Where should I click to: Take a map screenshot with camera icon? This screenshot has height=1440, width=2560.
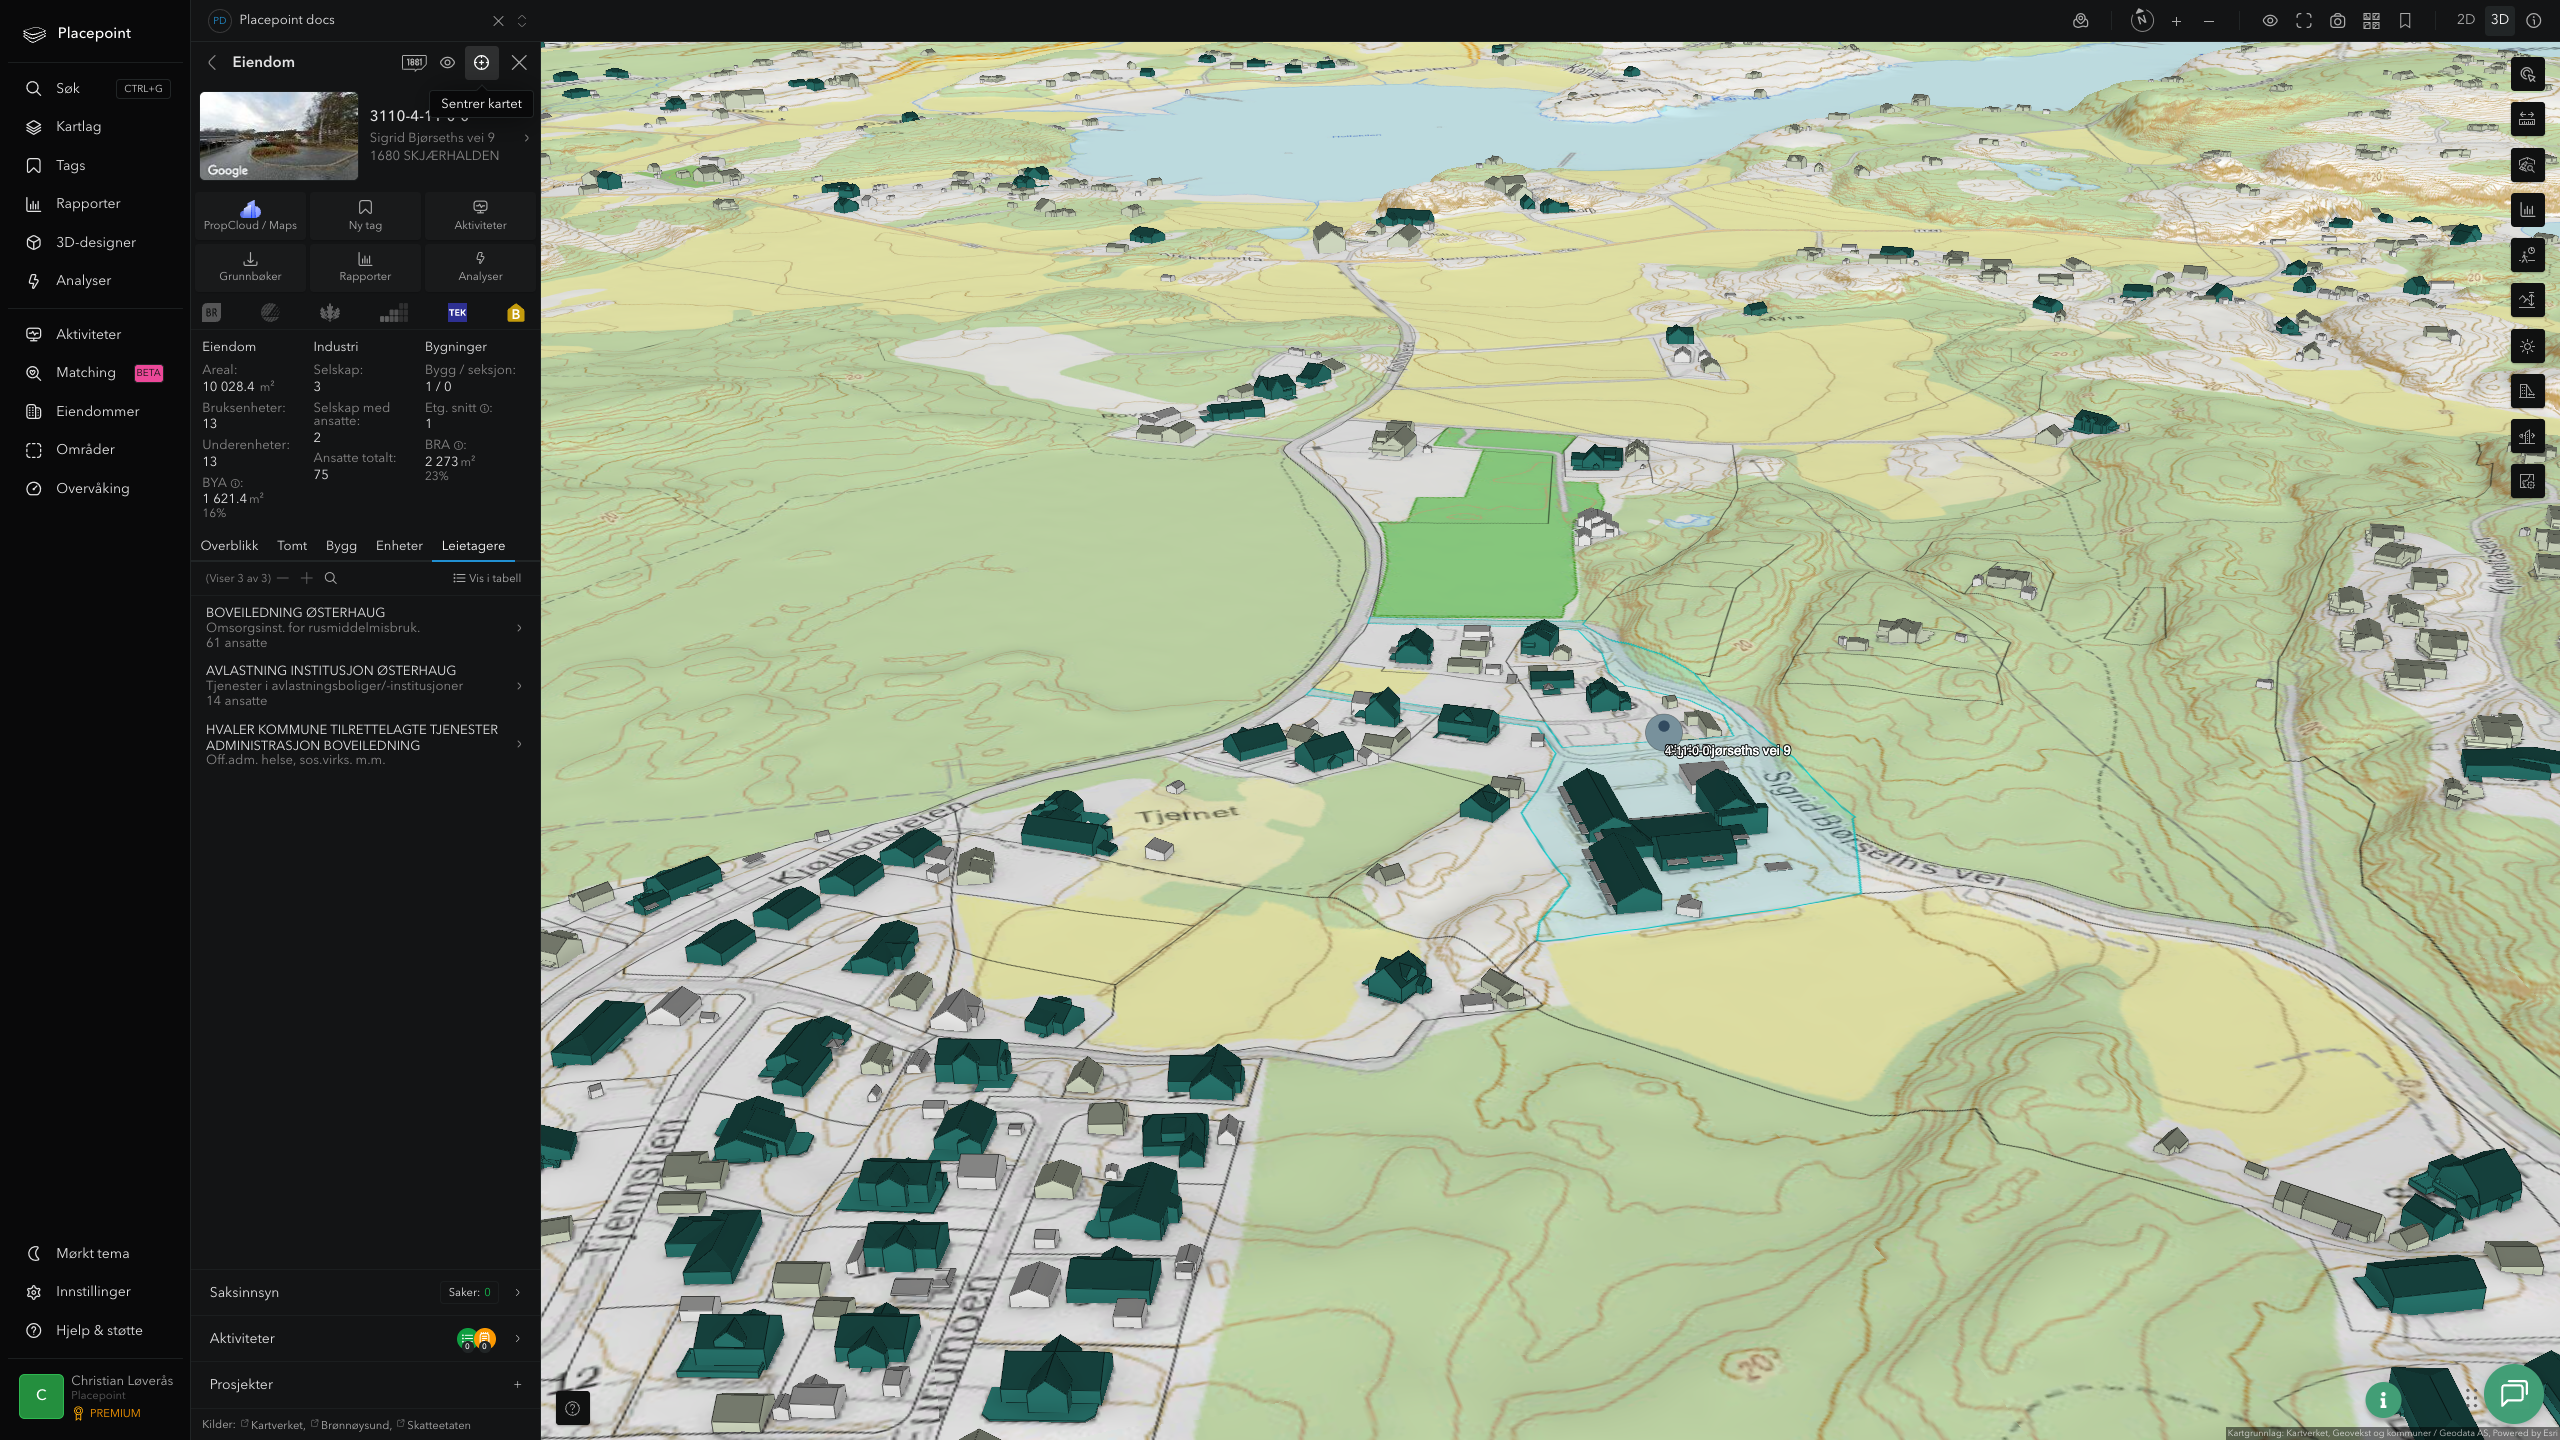coord(2337,21)
